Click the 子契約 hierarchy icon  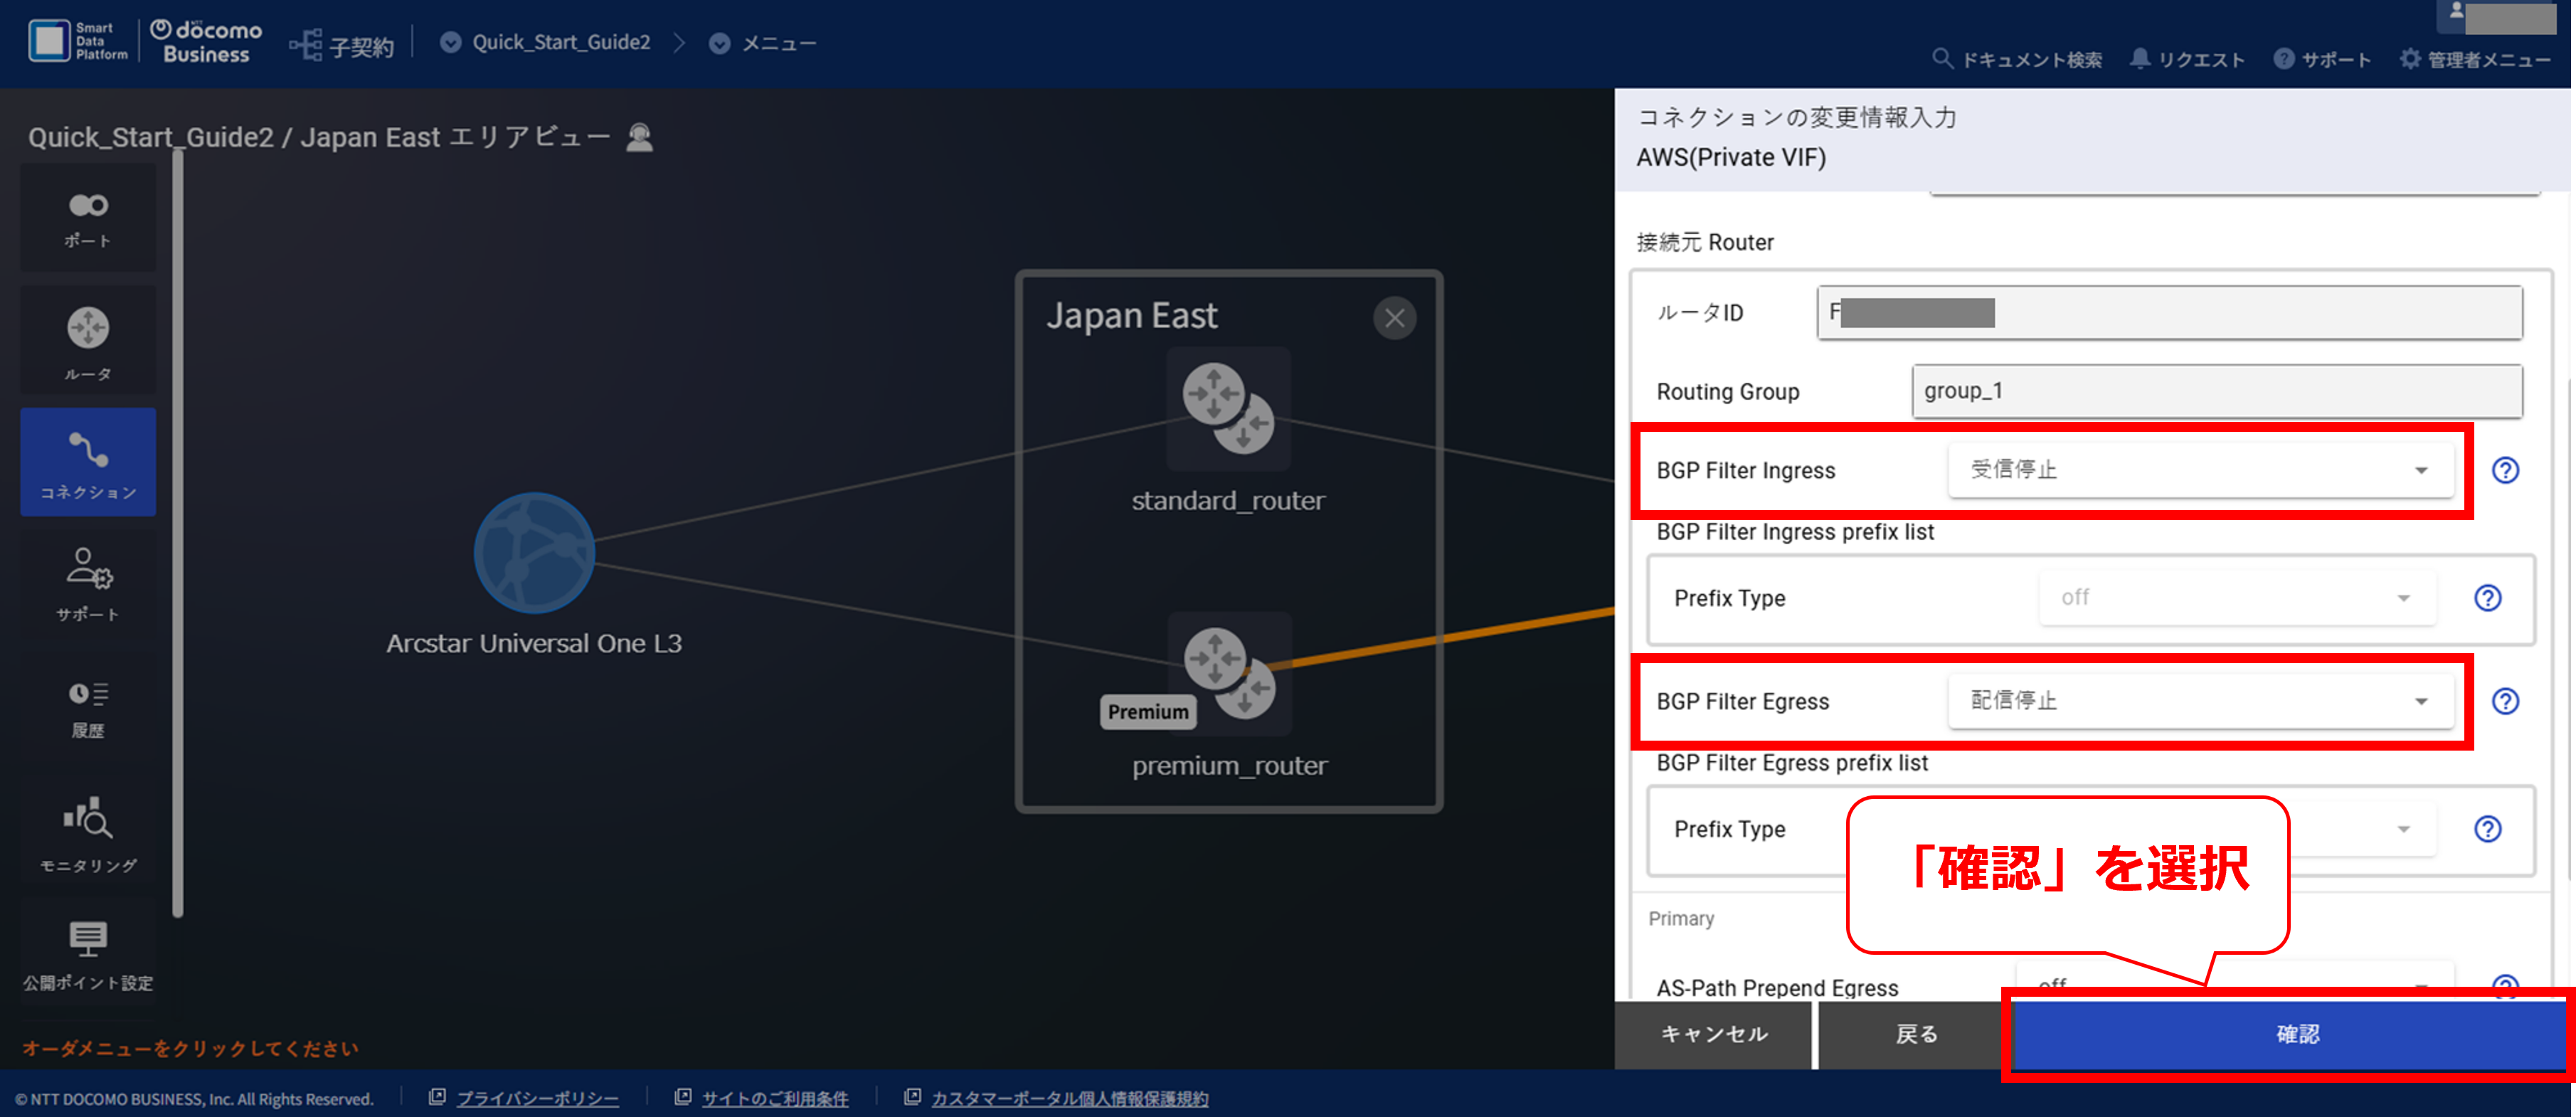tap(305, 45)
